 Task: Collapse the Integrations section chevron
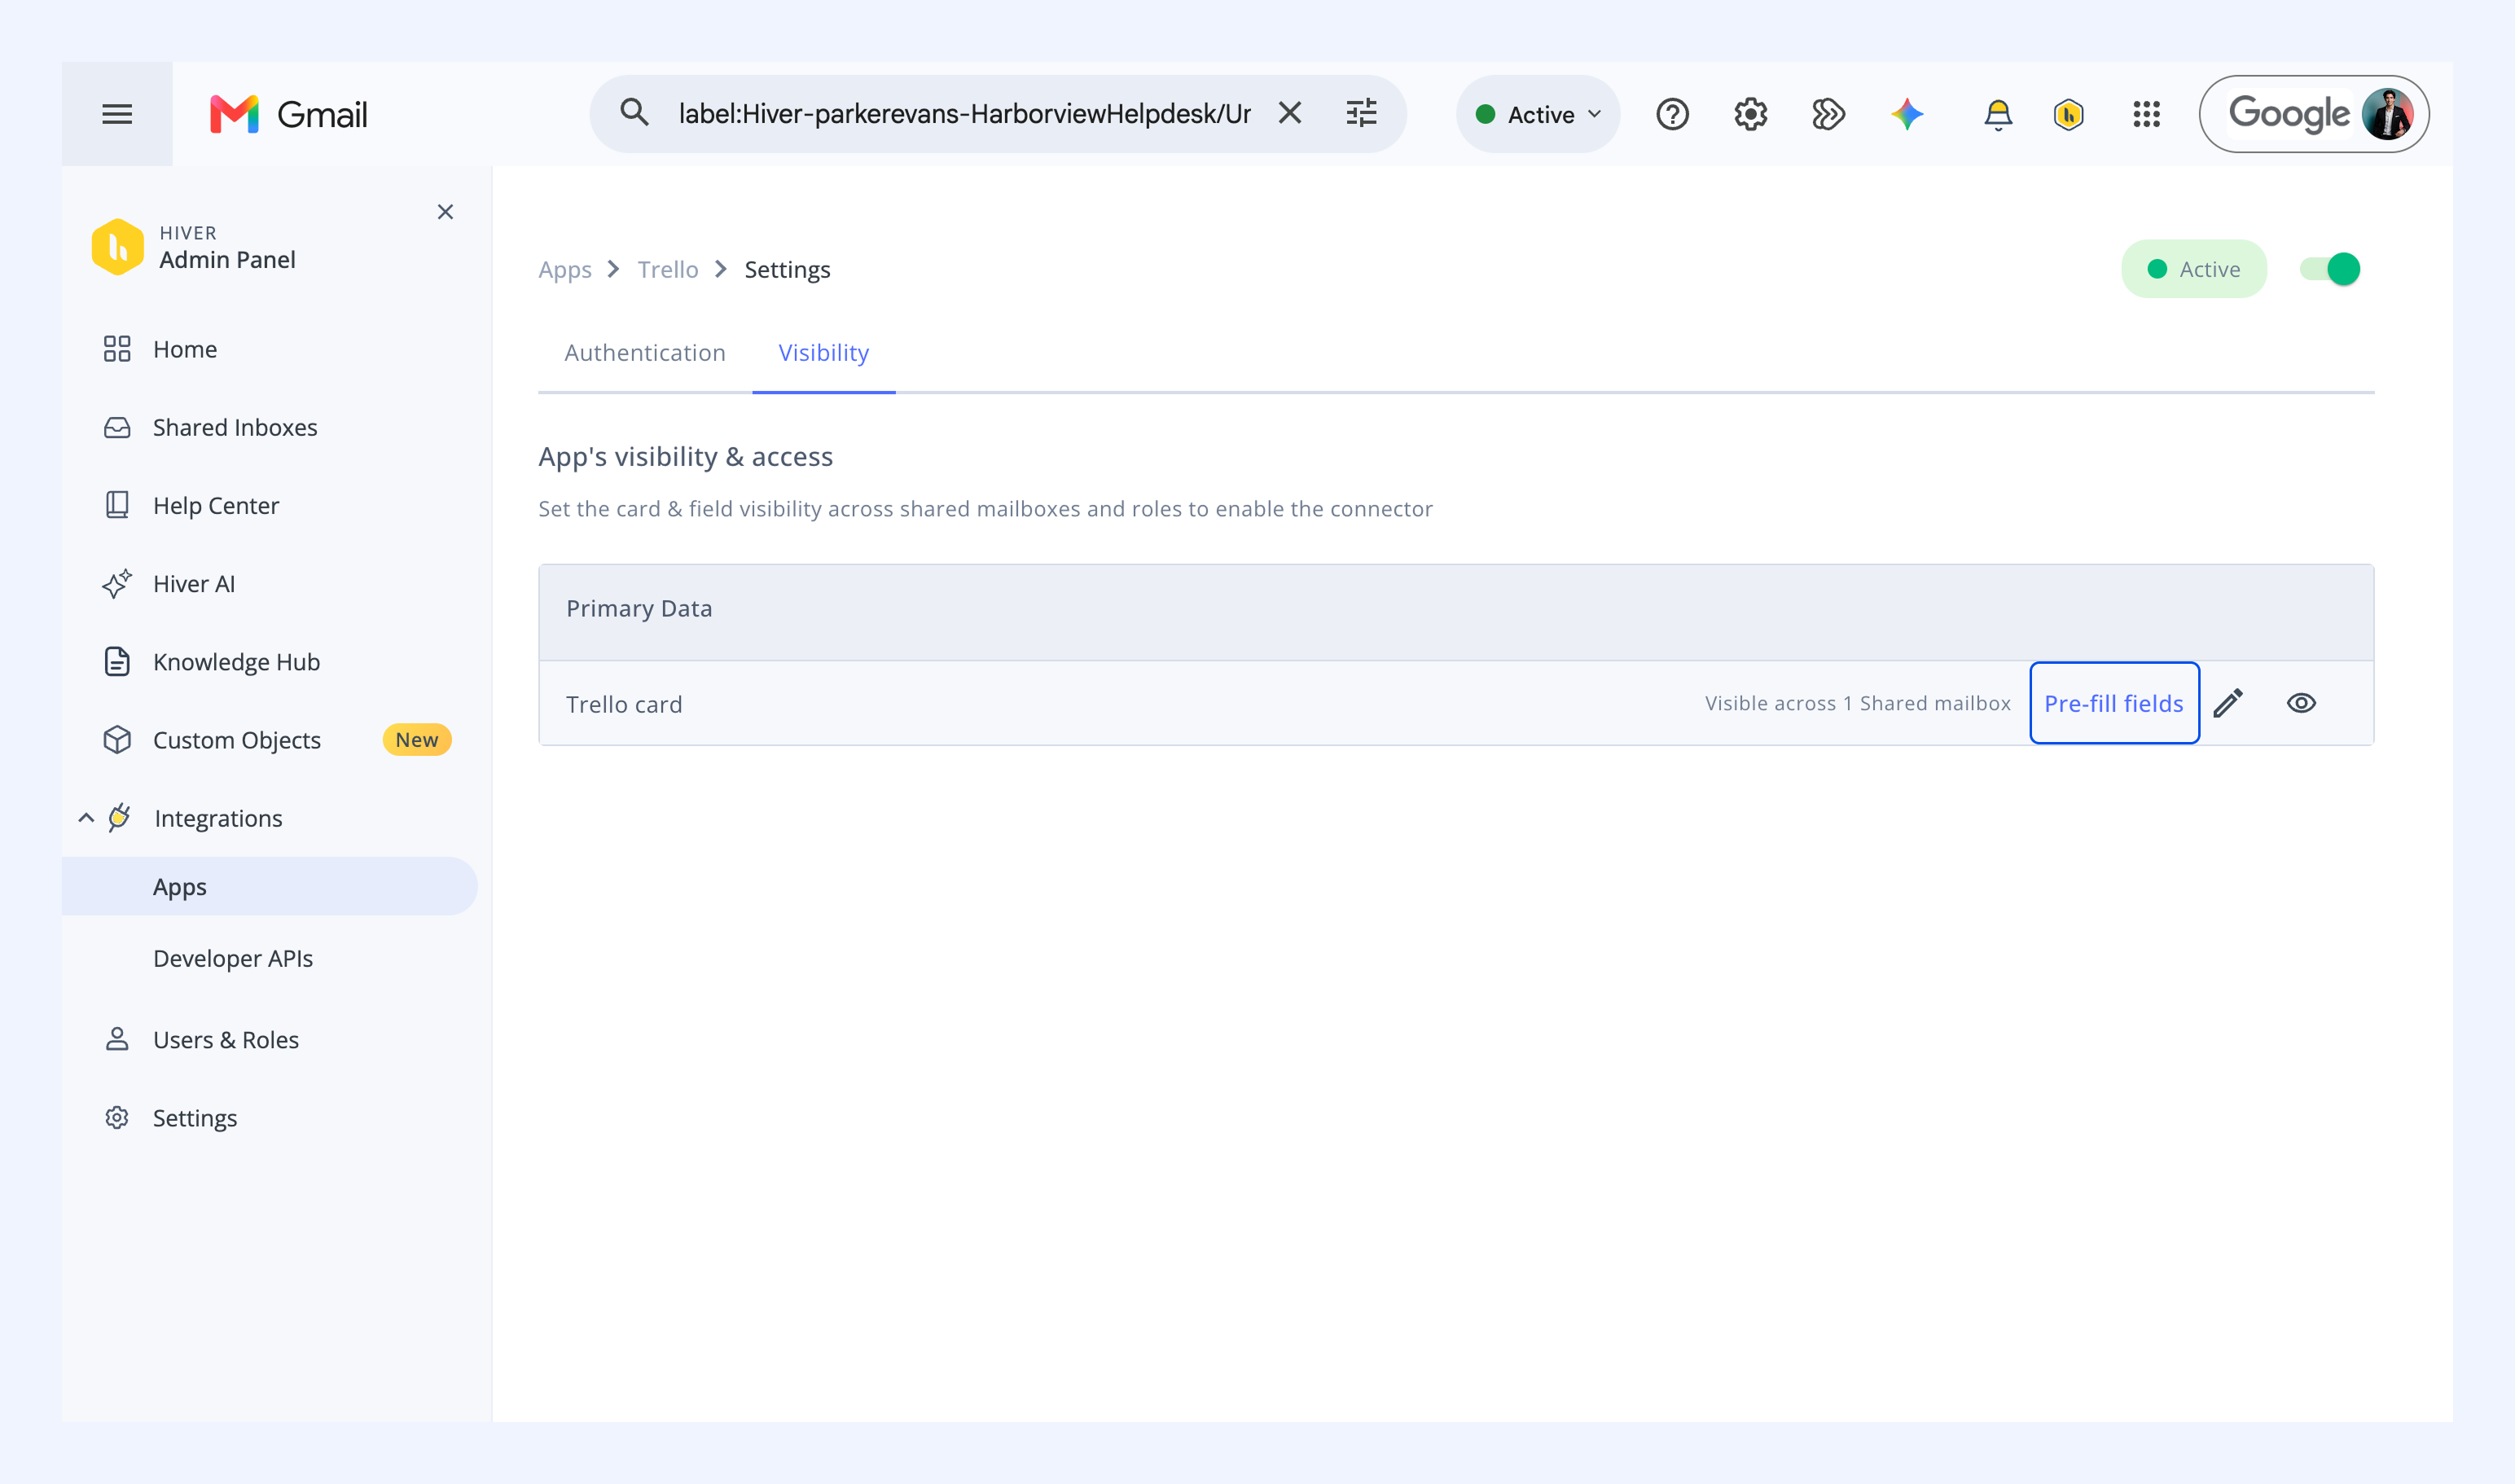(x=86, y=818)
